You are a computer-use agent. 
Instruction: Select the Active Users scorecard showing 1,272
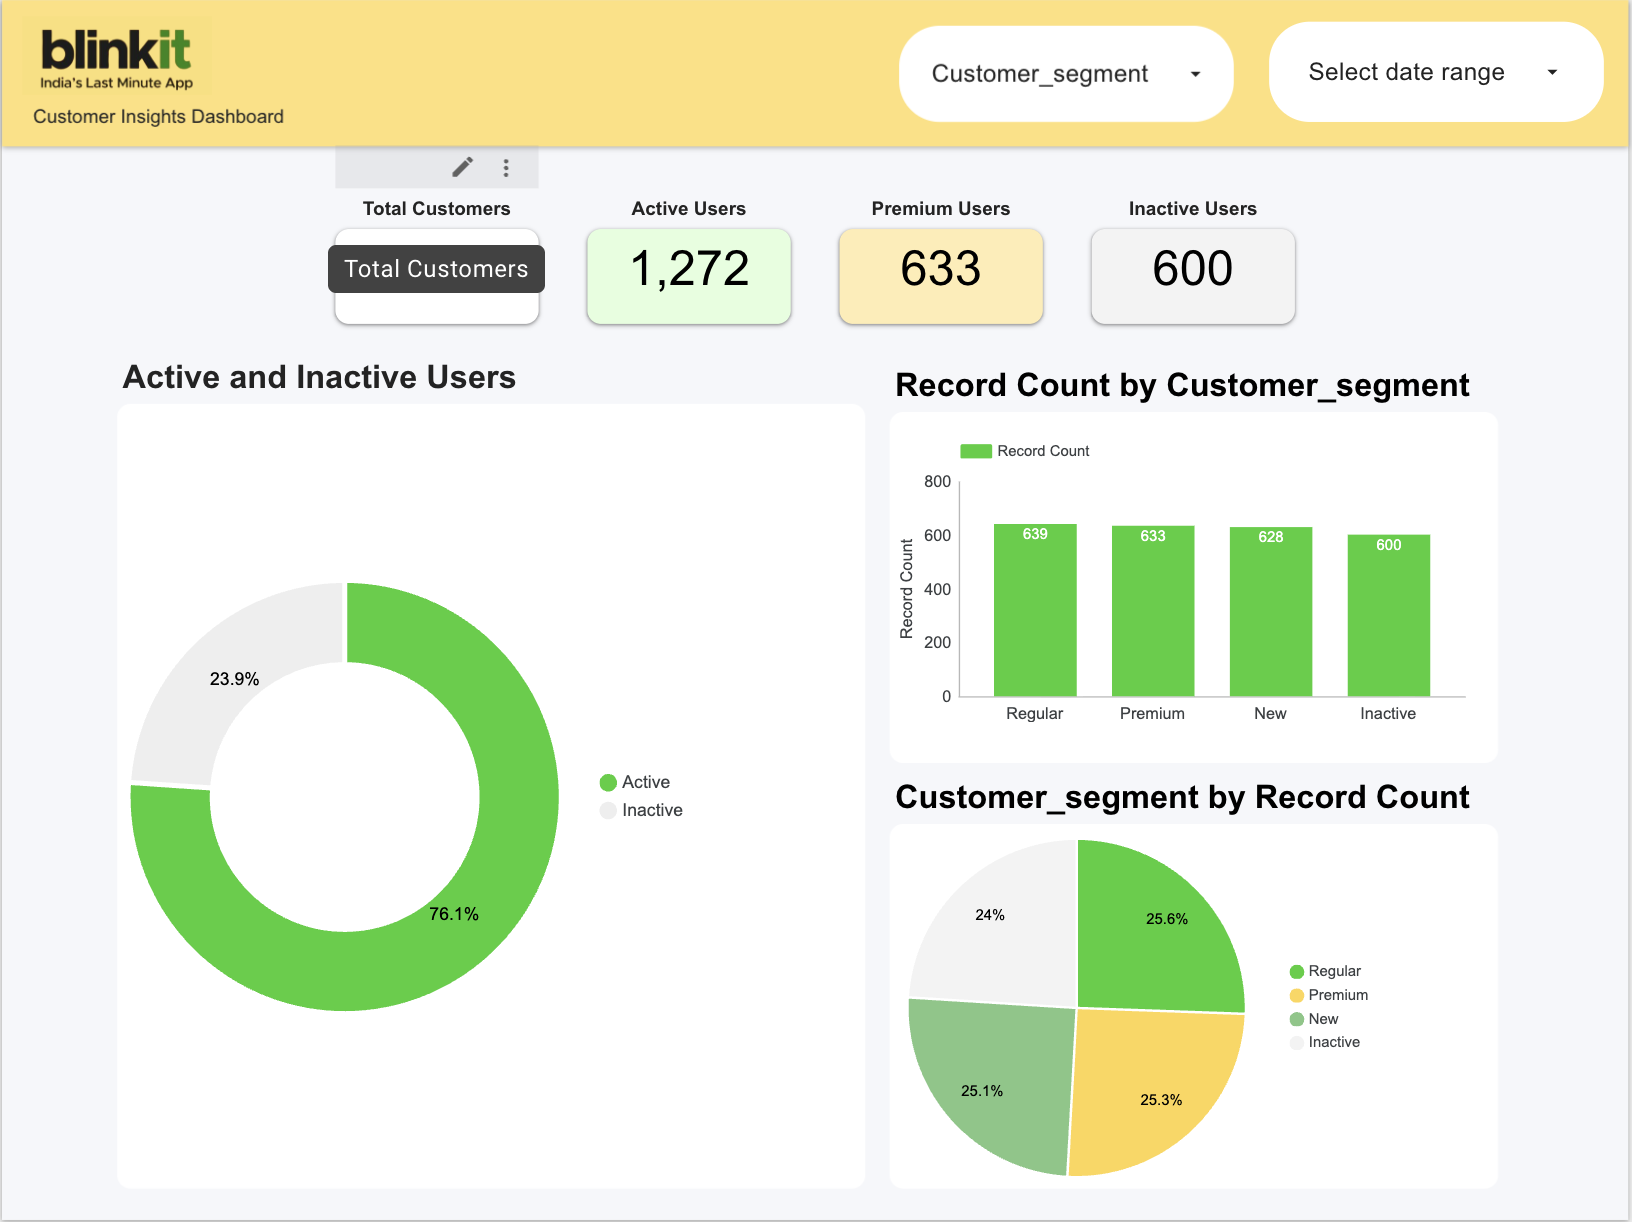point(689,276)
